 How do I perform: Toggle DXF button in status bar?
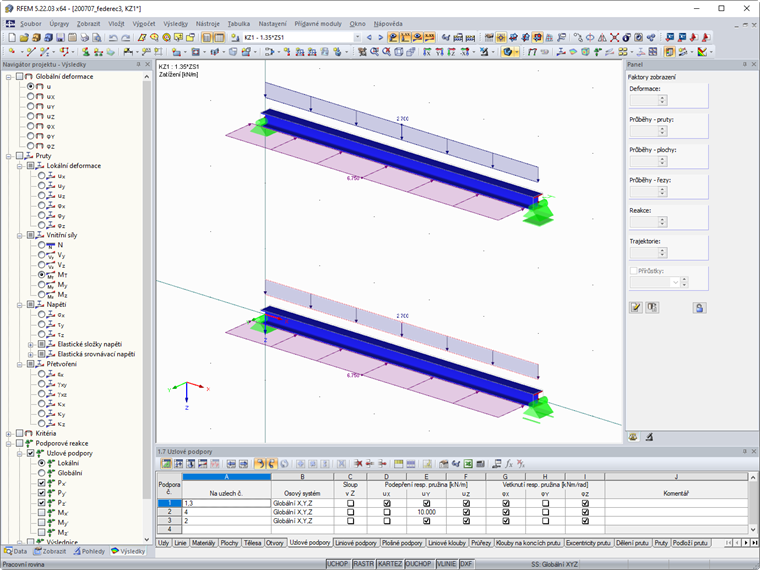tap(466, 564)
